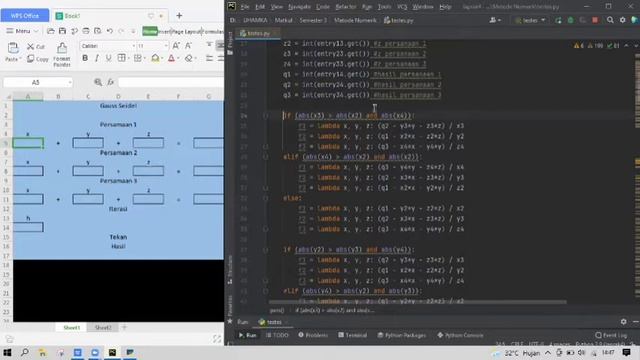640x360 pixels.
Task: Open the Python Packages tab
Action: [401, 335]
